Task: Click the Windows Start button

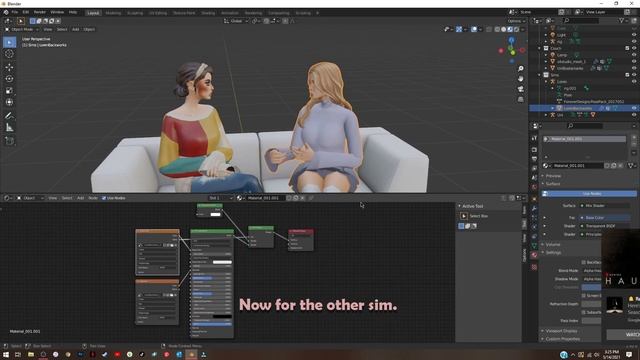Action: tap(6, 354)
